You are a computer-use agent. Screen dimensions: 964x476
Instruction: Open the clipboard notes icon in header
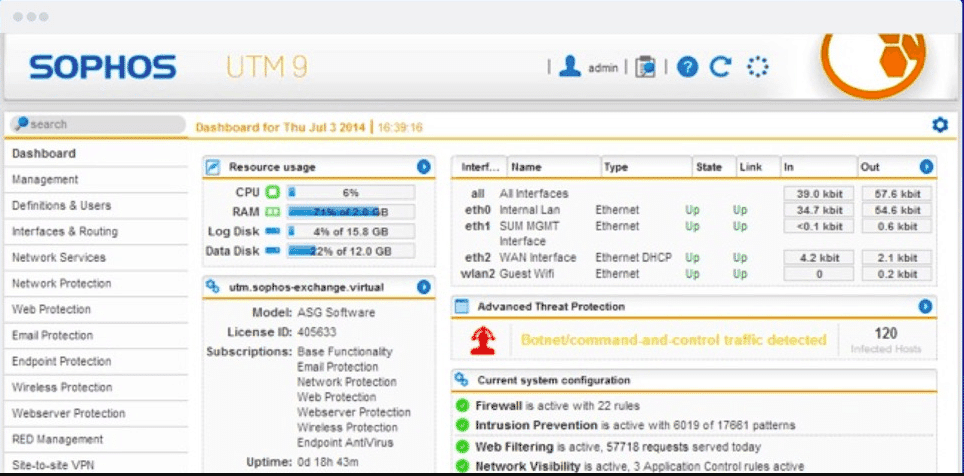645,66
